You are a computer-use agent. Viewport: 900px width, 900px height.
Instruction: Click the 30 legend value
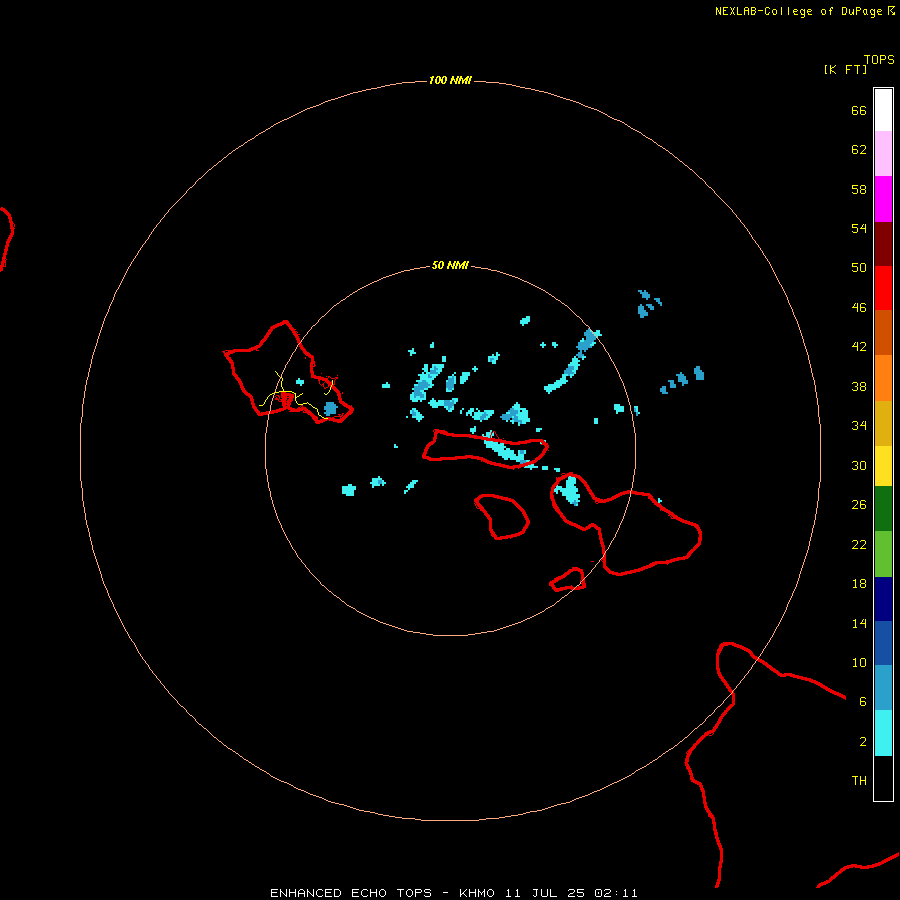click(859, 465)
